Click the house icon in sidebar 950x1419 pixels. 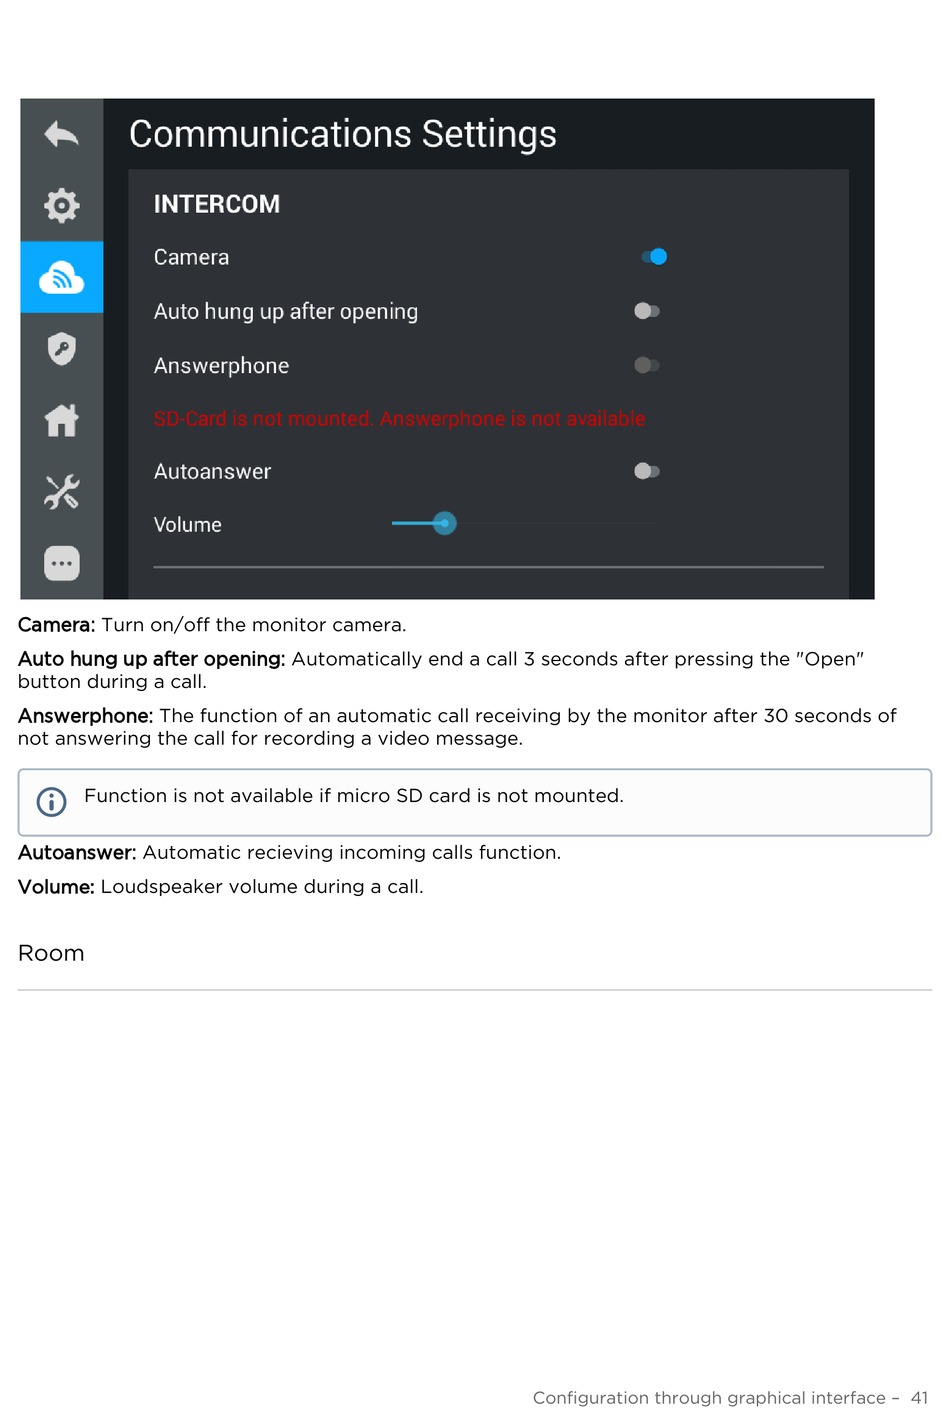(x=62, y=420)
